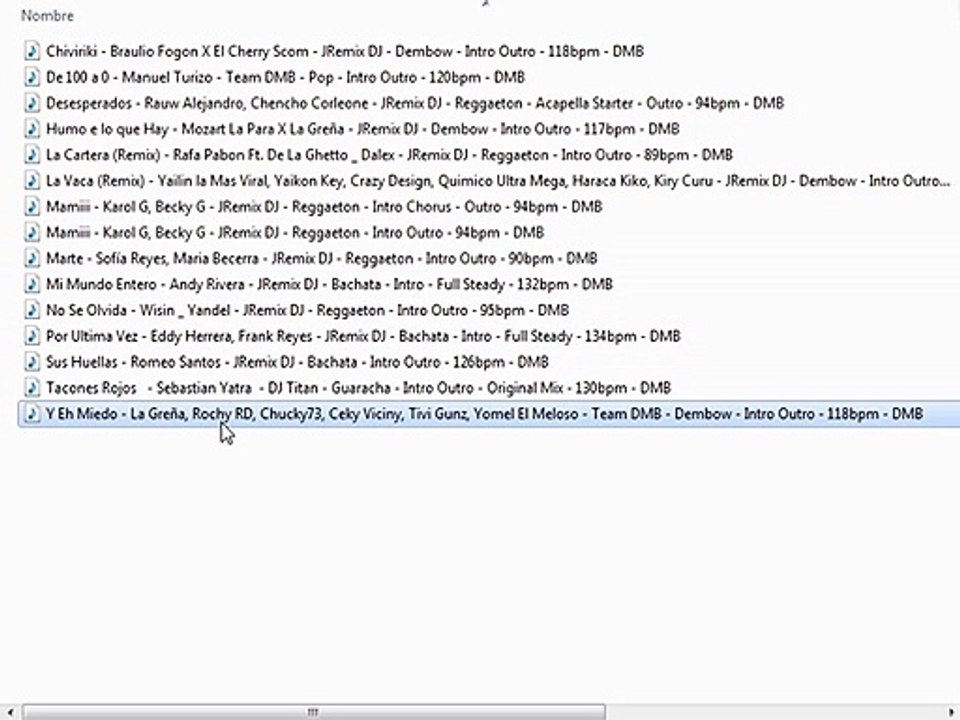Image resolution: width=960 pixels, height=720 pixels.
Task: Click the audio icon for No Se Olvida
Action: [x=32, y=310]
